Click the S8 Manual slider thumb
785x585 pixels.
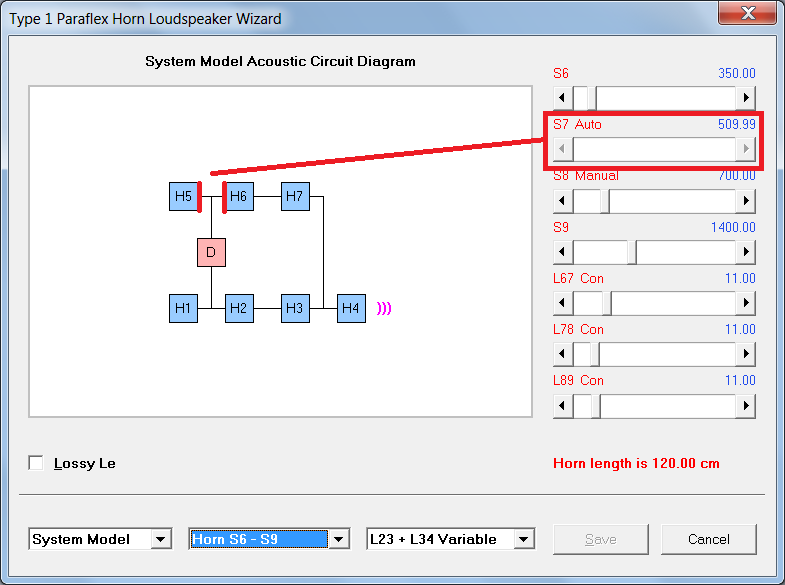point(605,201)
